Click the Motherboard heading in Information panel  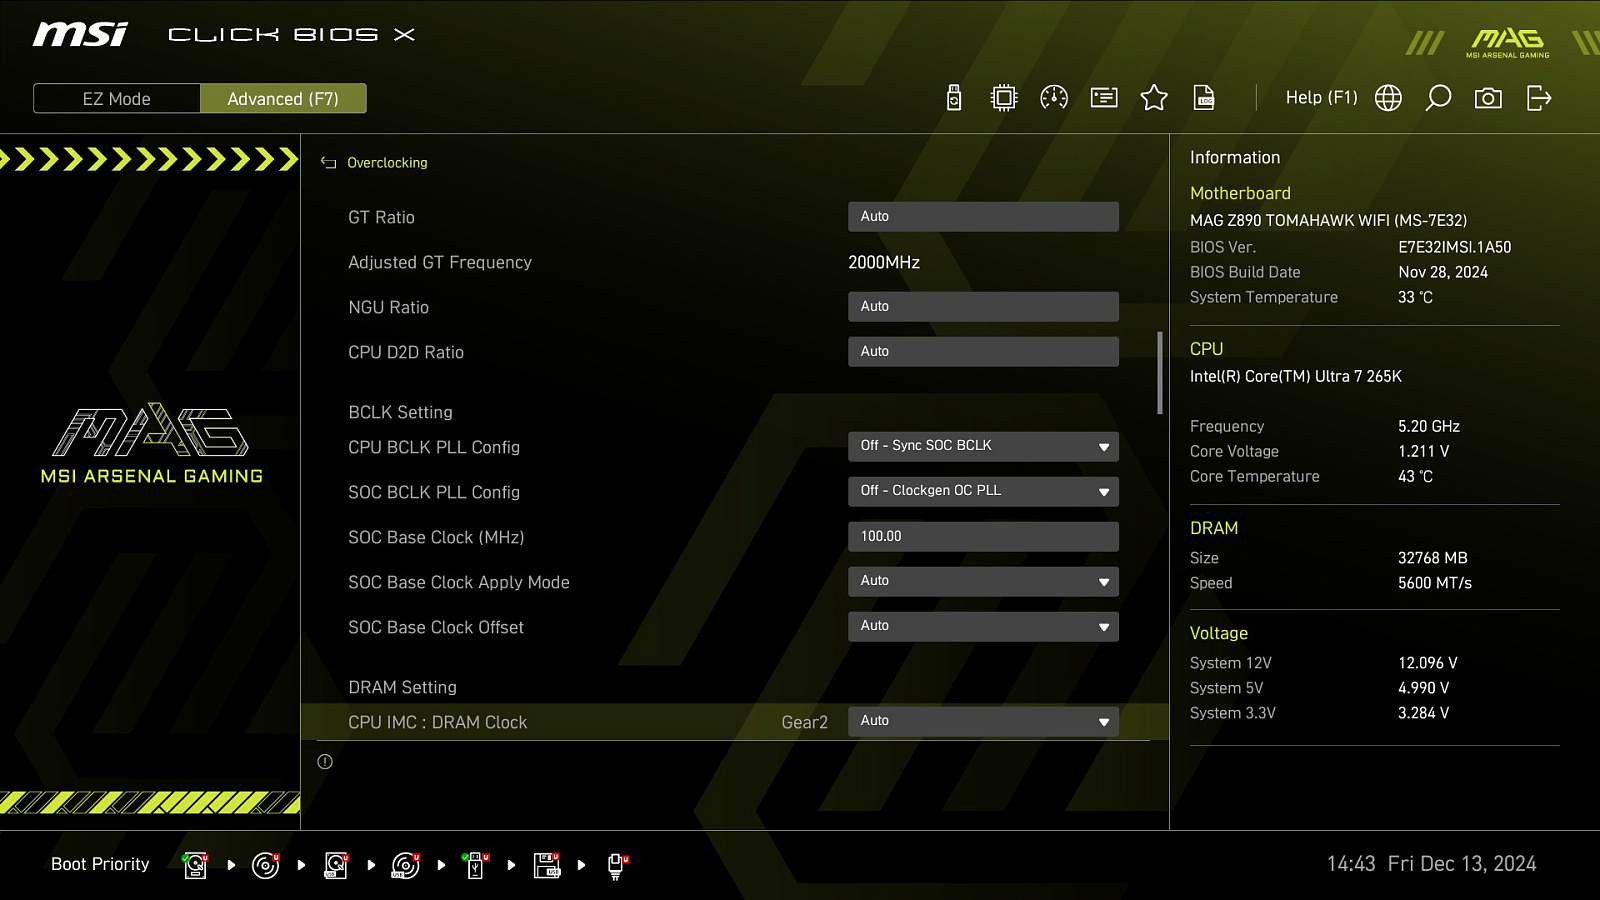click(x=1240, y=193)
